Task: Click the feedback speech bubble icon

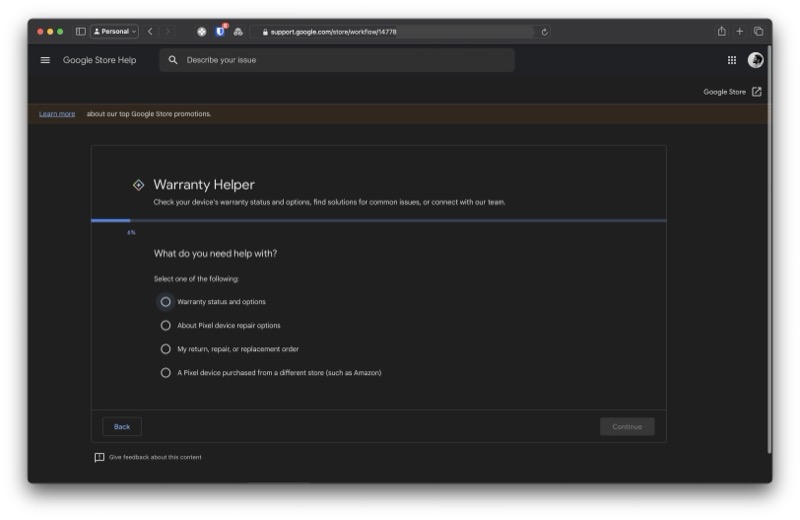Action: [x=99, y=457]
